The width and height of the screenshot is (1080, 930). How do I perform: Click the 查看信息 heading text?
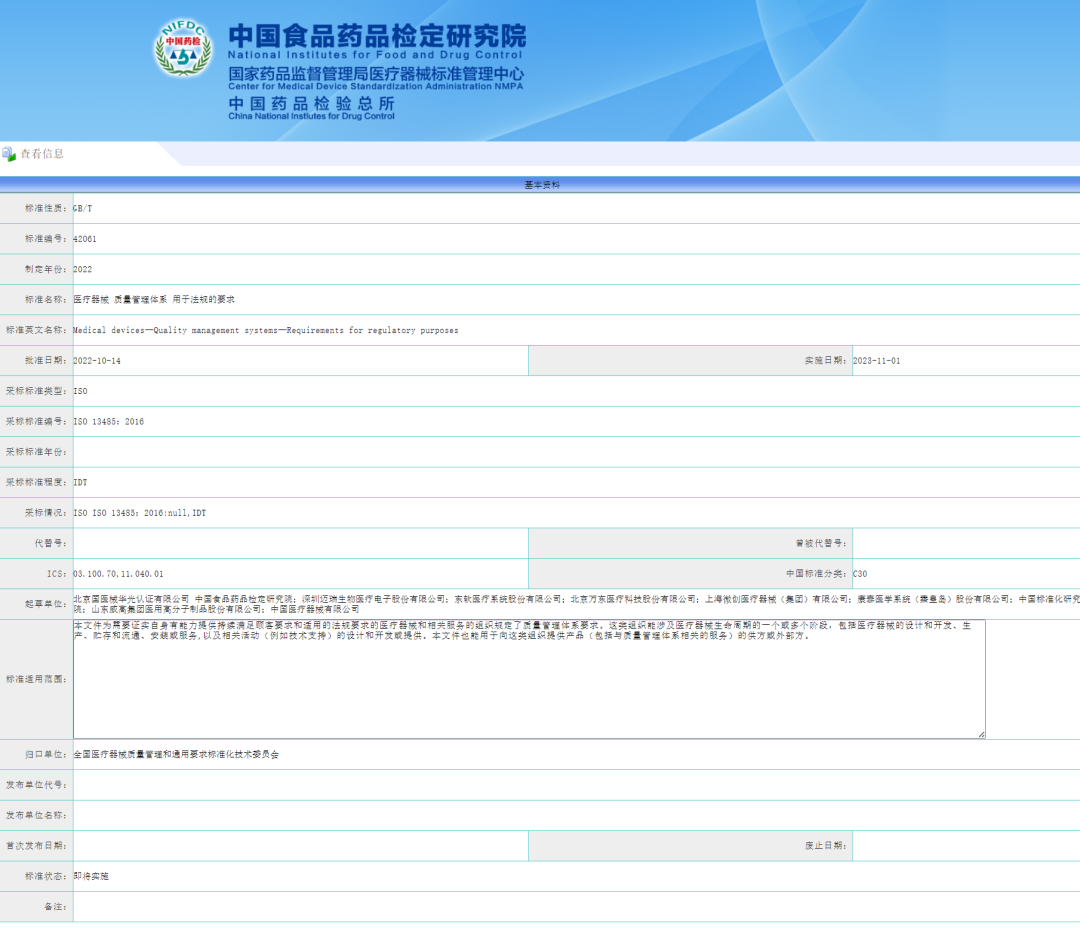tap(42, 154)
